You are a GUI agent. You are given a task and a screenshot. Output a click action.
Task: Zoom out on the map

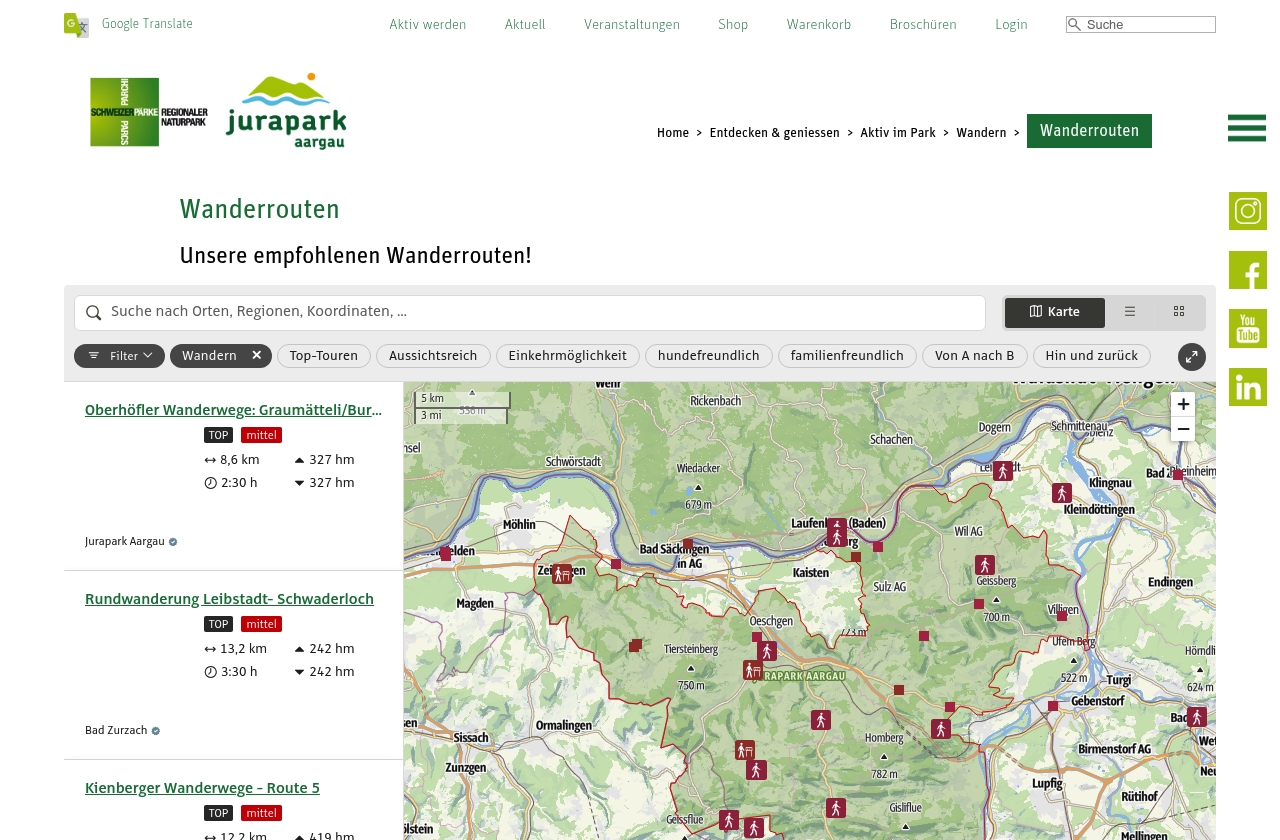tap(1183, 430)
